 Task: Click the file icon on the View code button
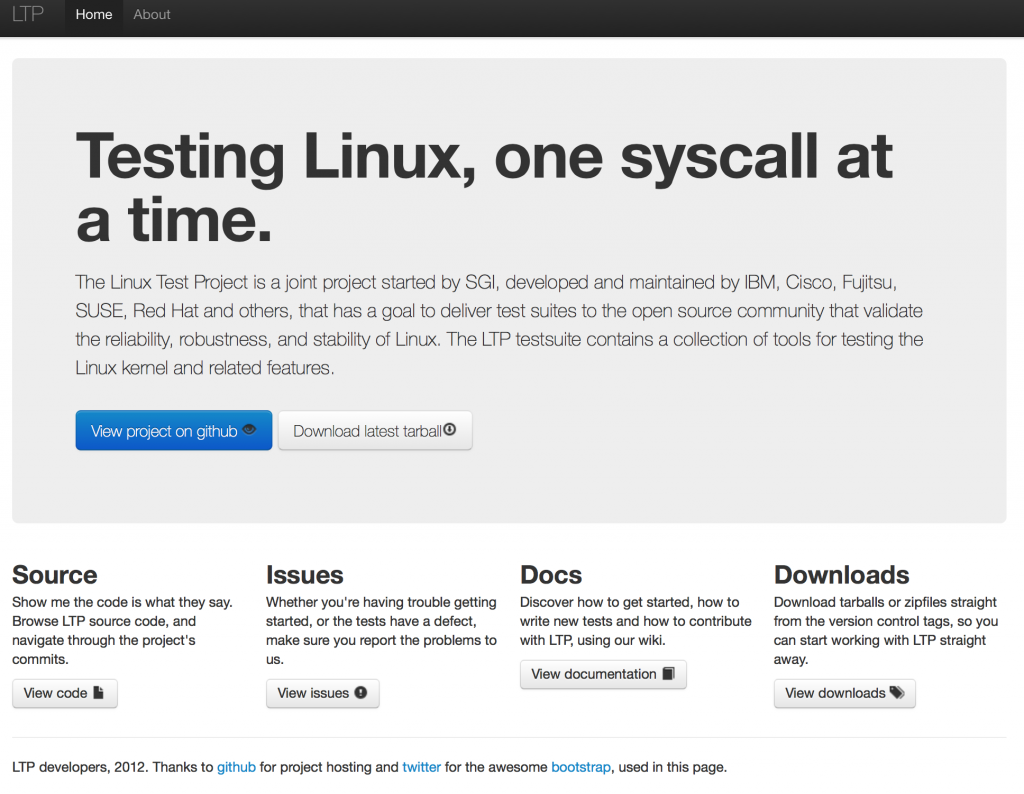(97, 692)
